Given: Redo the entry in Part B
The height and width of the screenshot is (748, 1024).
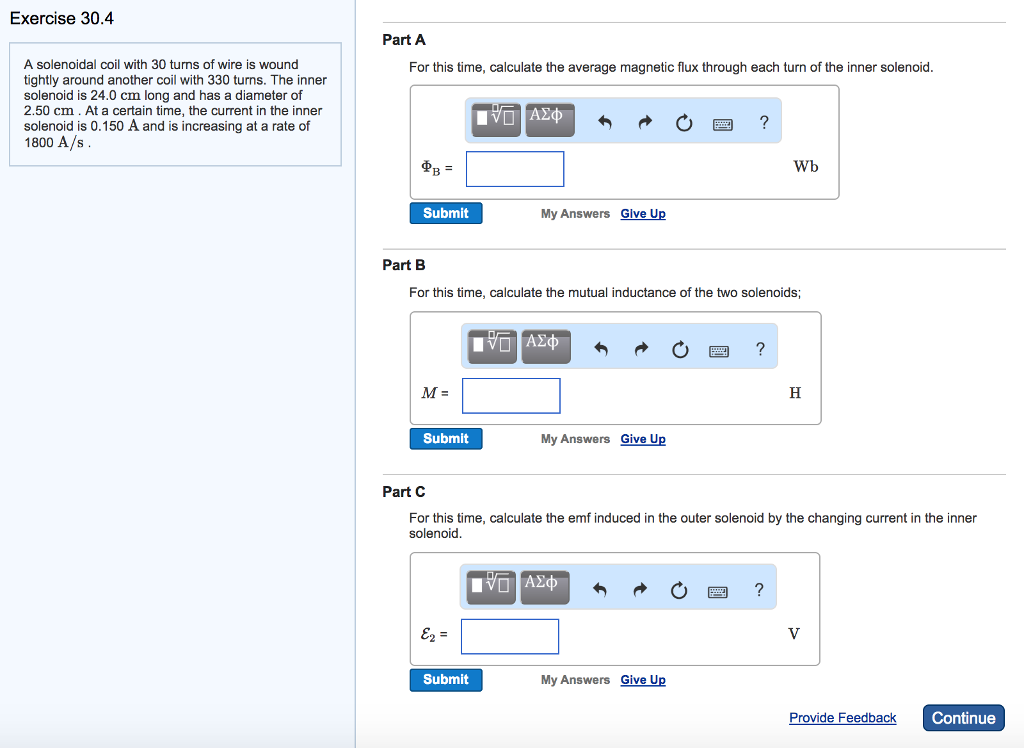Looking at the screenshot, I should pos(641,349).
